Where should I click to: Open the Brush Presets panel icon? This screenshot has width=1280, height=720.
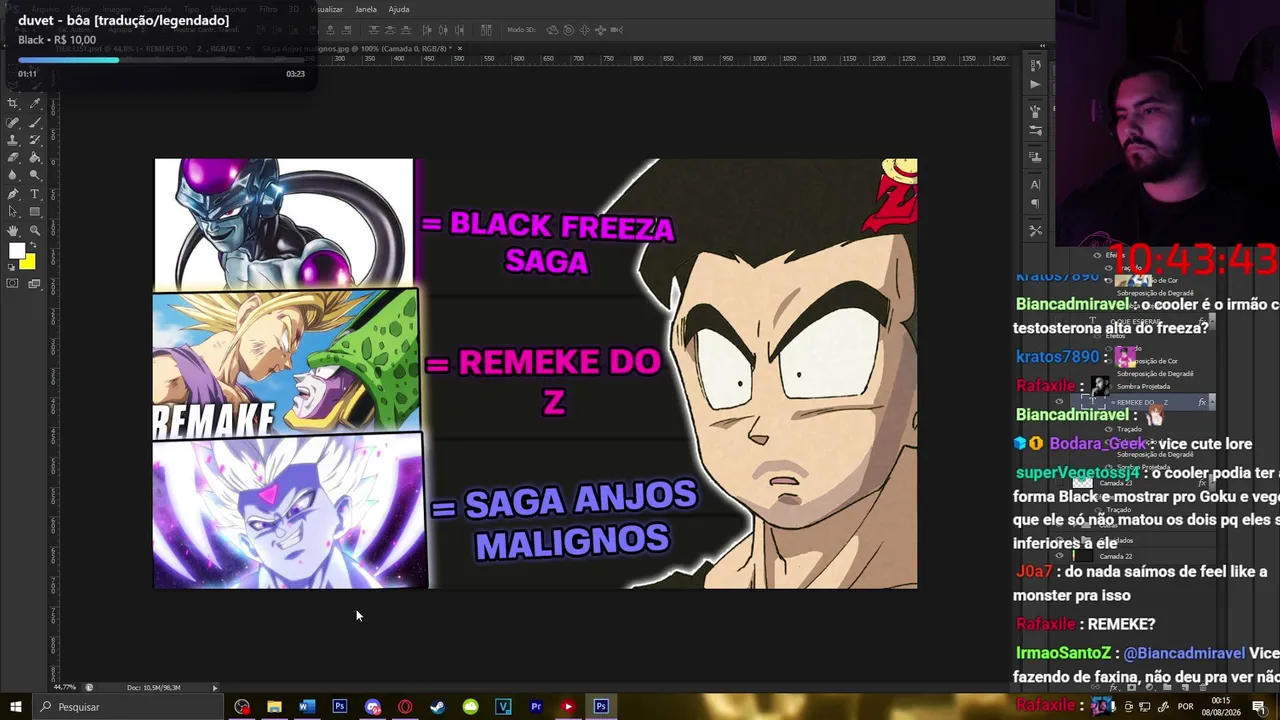click(x=1035, y=111)
